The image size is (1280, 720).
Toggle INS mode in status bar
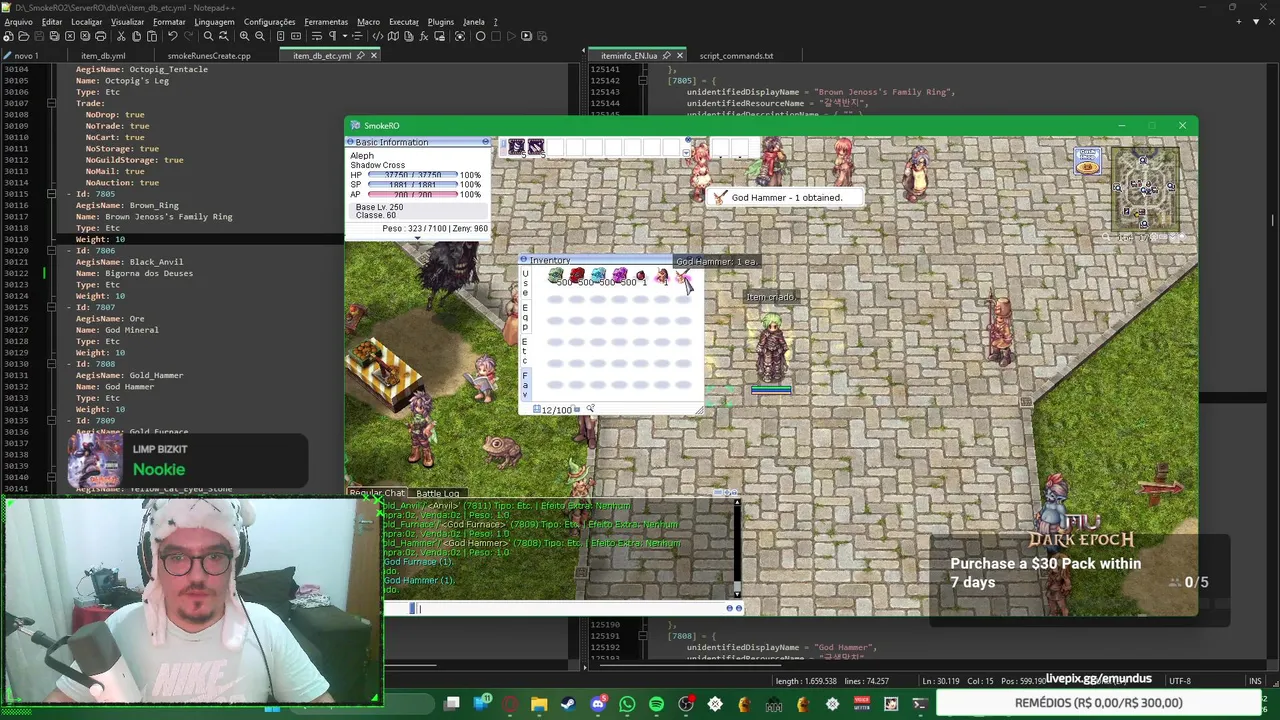[x=1255, y=681]
